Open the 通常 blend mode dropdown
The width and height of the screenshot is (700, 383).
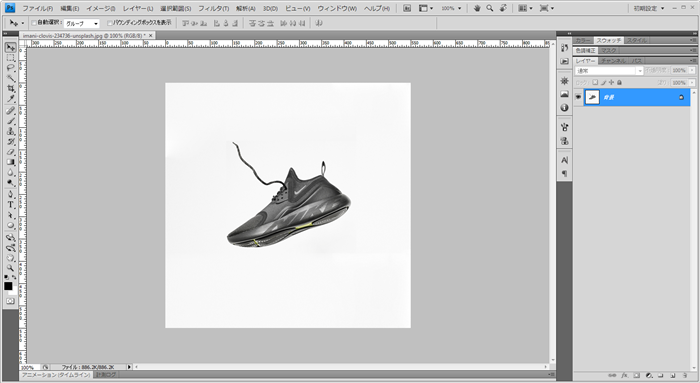(x=609, y=71)
